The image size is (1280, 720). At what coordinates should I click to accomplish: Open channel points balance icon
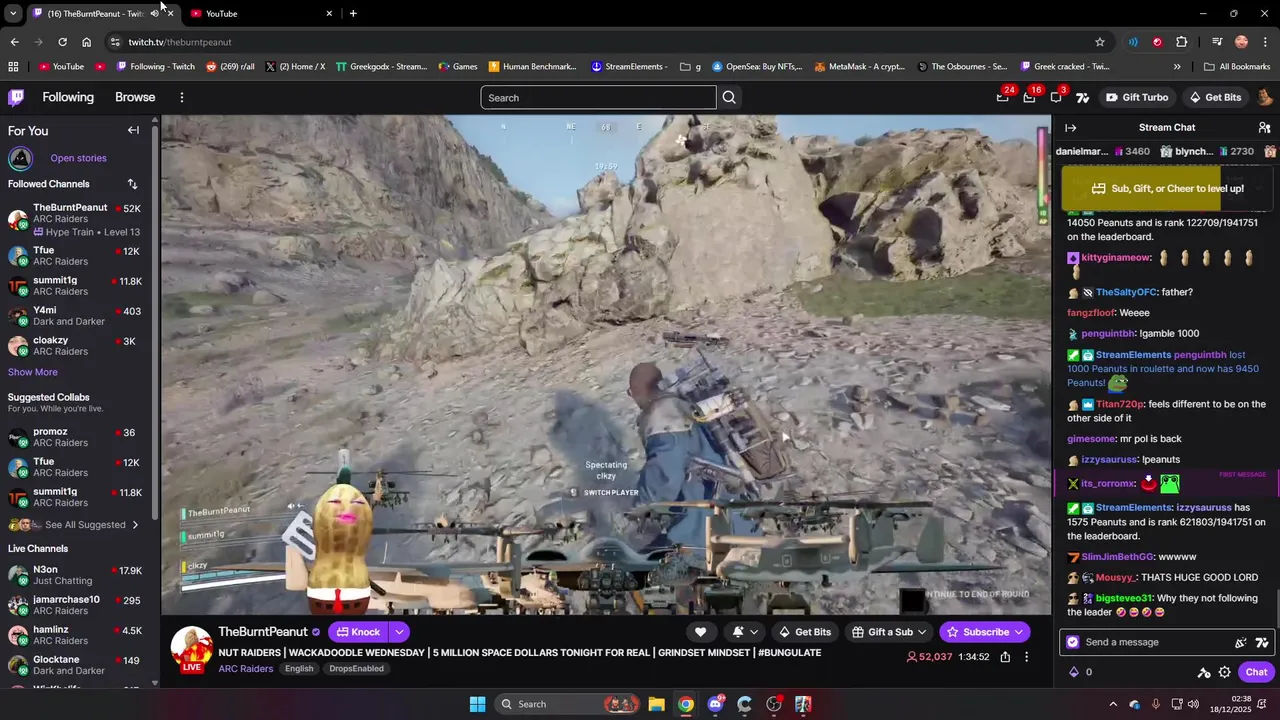(1074, 672)
